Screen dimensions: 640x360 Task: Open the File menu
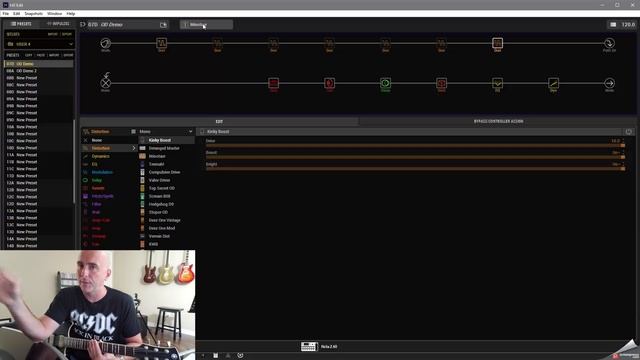point(6,13)
